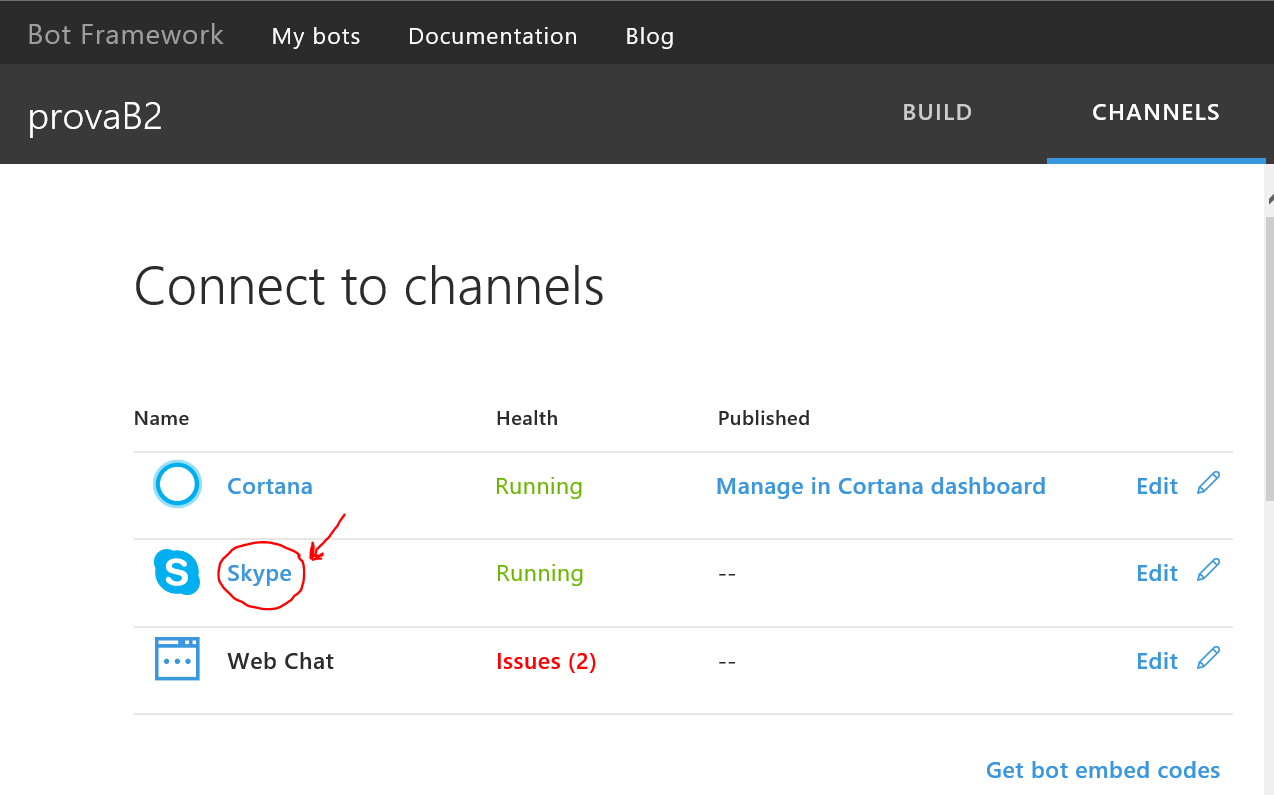View Web Chat Issues (2) status
Screen dimensions: 1274x795
tap(546, 661)
